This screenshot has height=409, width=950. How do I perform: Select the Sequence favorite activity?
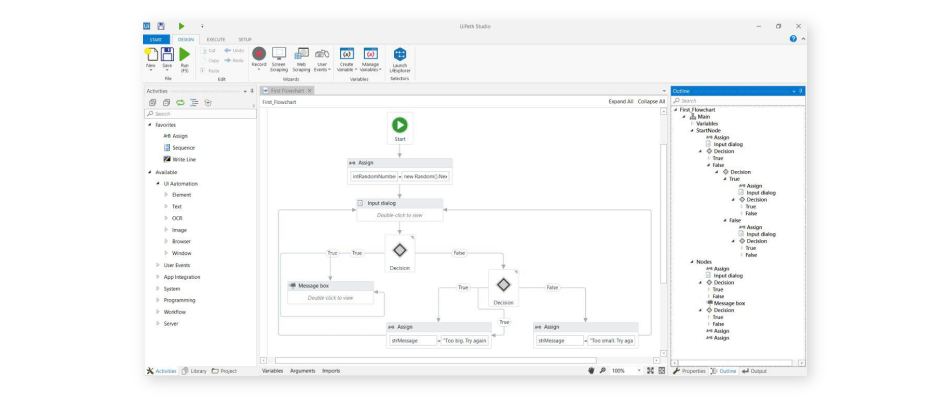pyautogui.click(x=179, y=148)
